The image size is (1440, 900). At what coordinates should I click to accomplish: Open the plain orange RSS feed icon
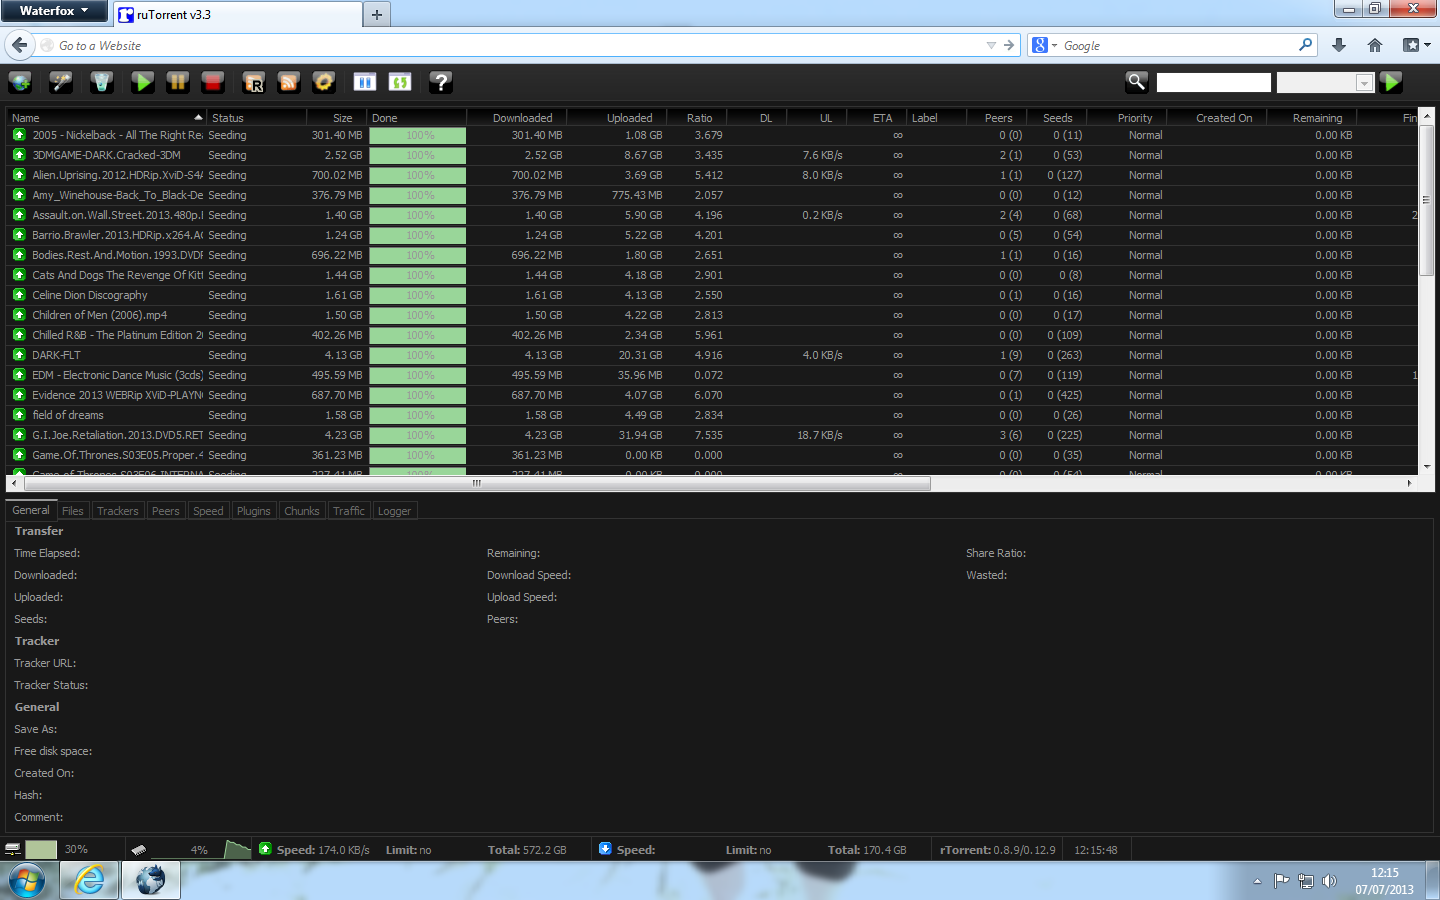click(289, 82)
